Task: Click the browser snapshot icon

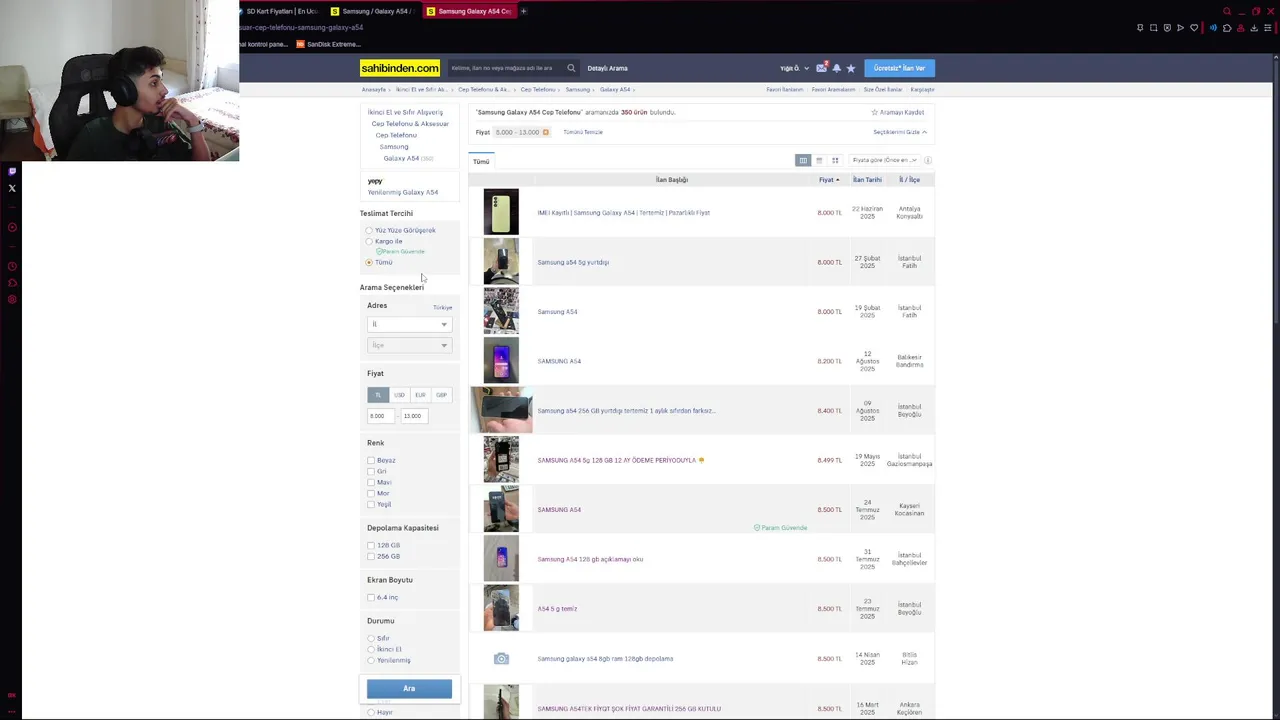Action: [1153, 28]
